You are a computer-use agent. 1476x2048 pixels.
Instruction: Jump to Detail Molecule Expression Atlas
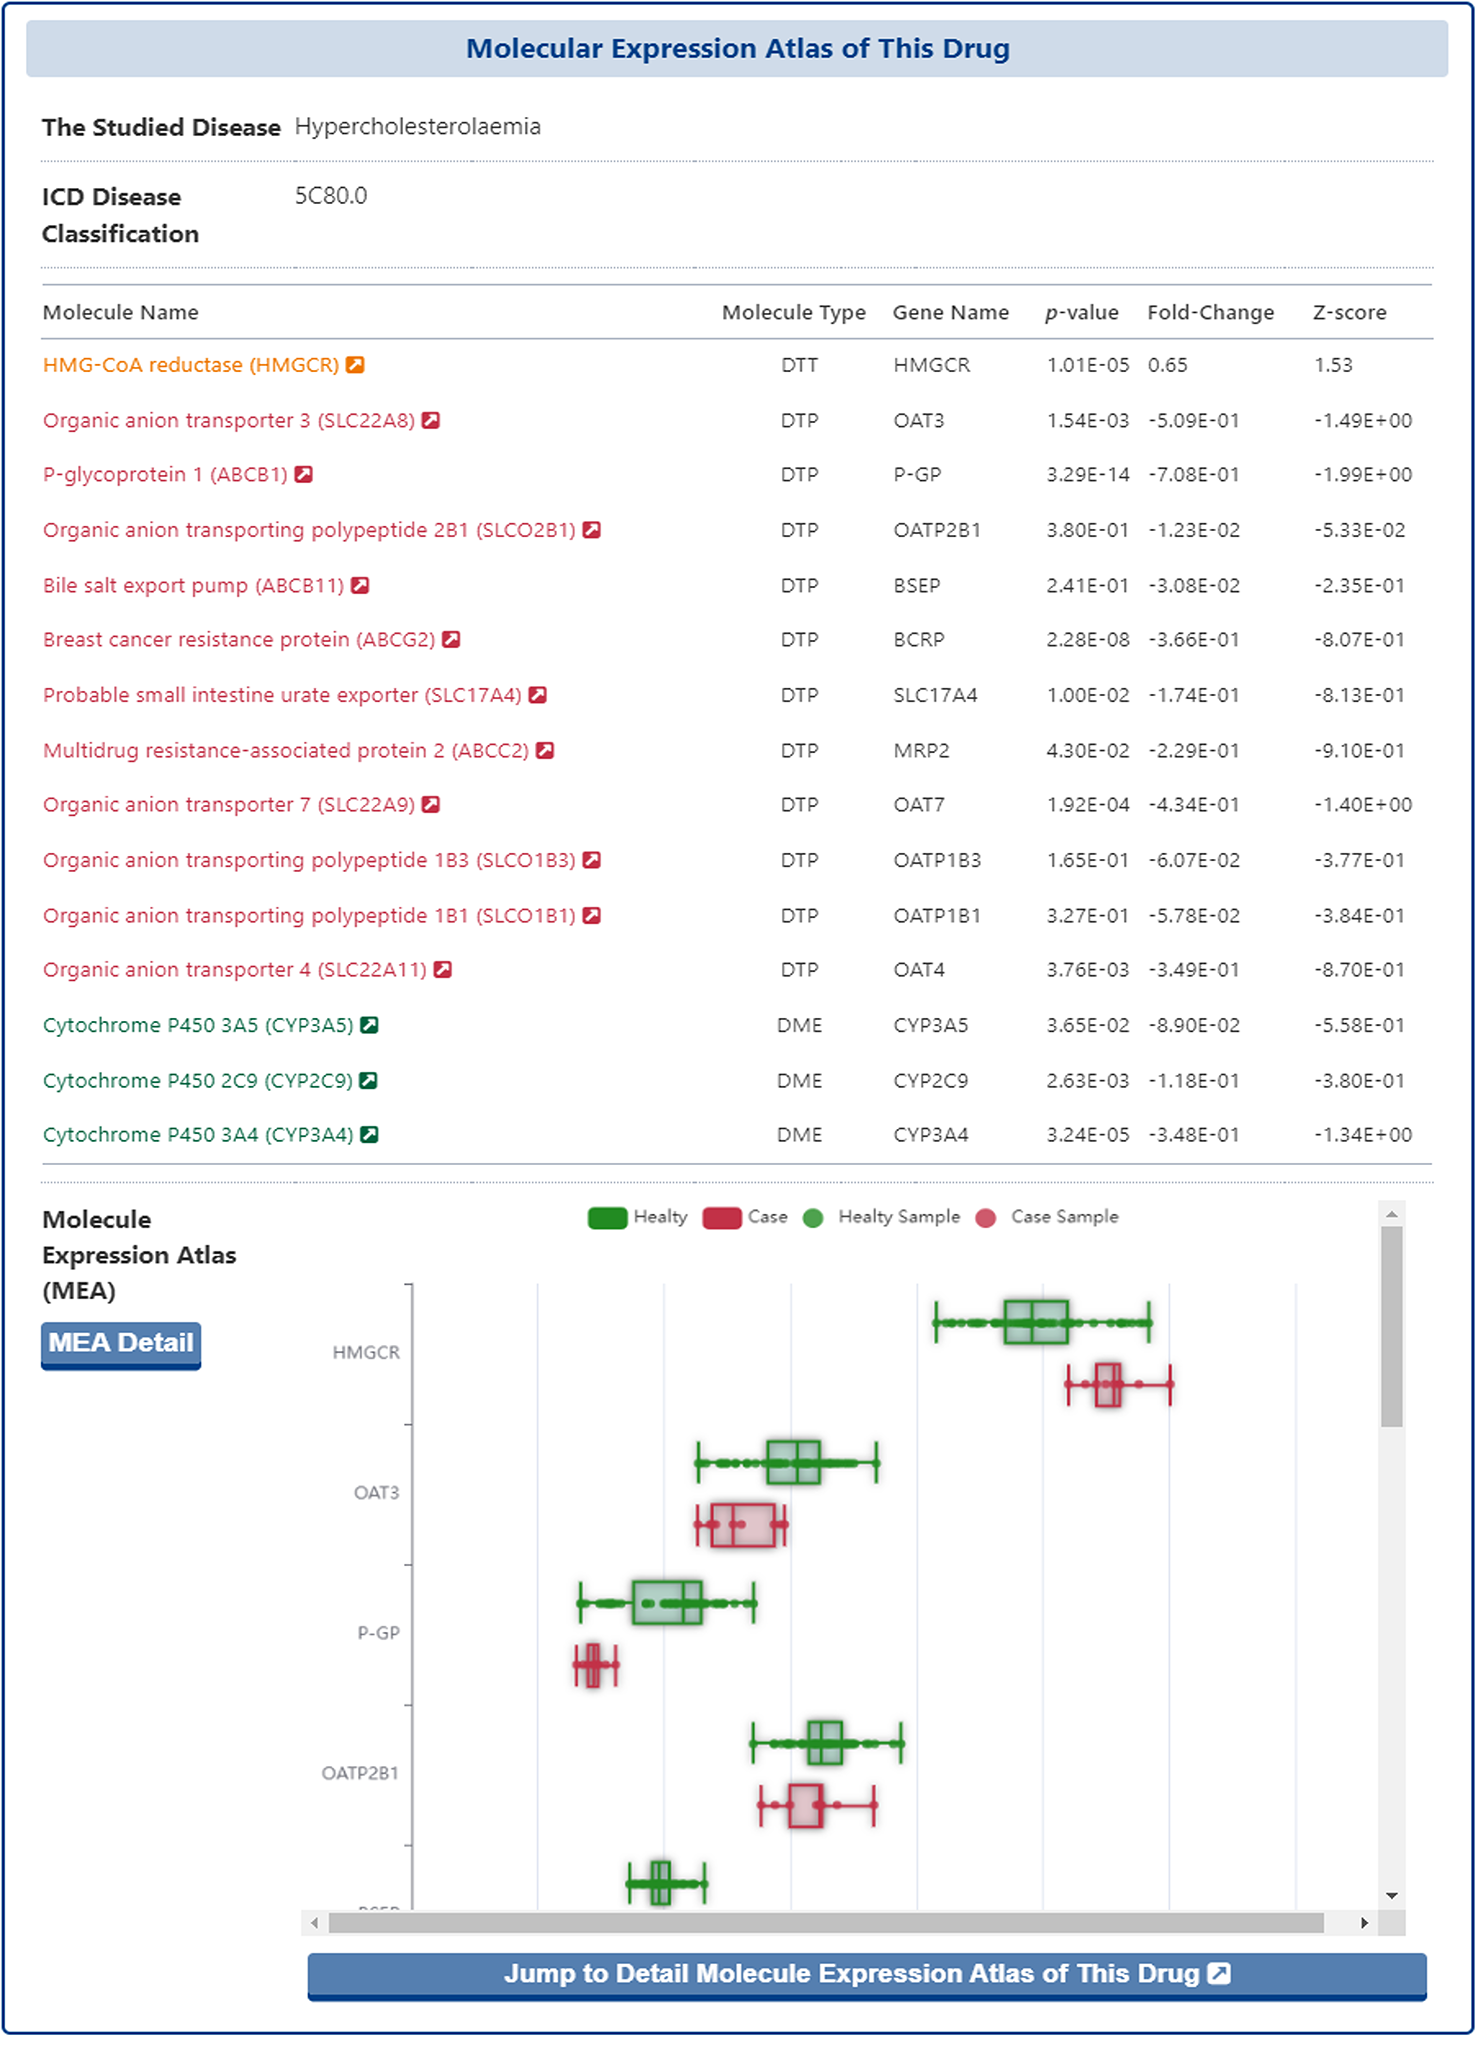pyautogui.click(x=866, y=1974)
